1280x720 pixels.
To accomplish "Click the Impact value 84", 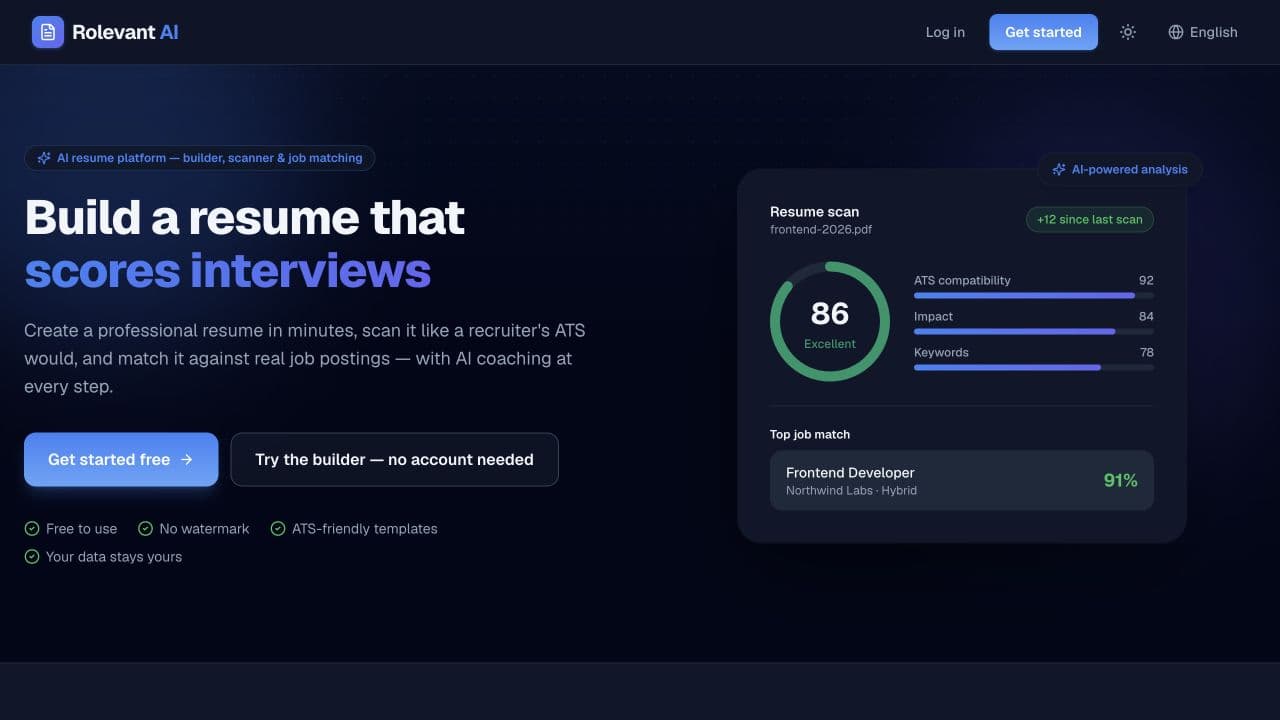I will pyautogui.click(x=1146, y=317).
